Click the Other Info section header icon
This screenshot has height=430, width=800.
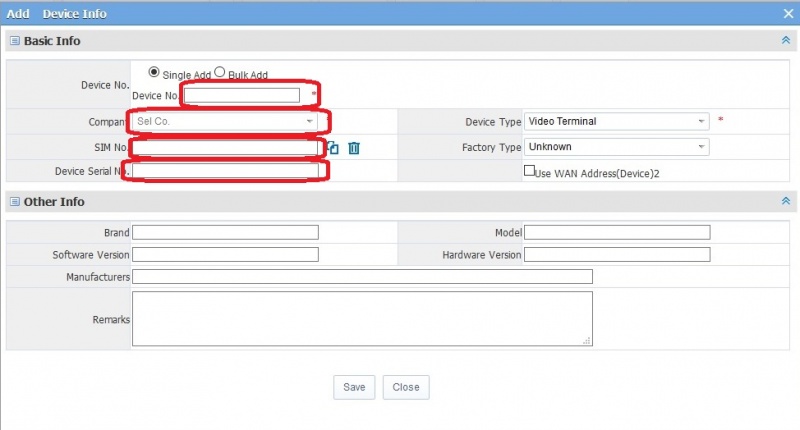(14, 202)
